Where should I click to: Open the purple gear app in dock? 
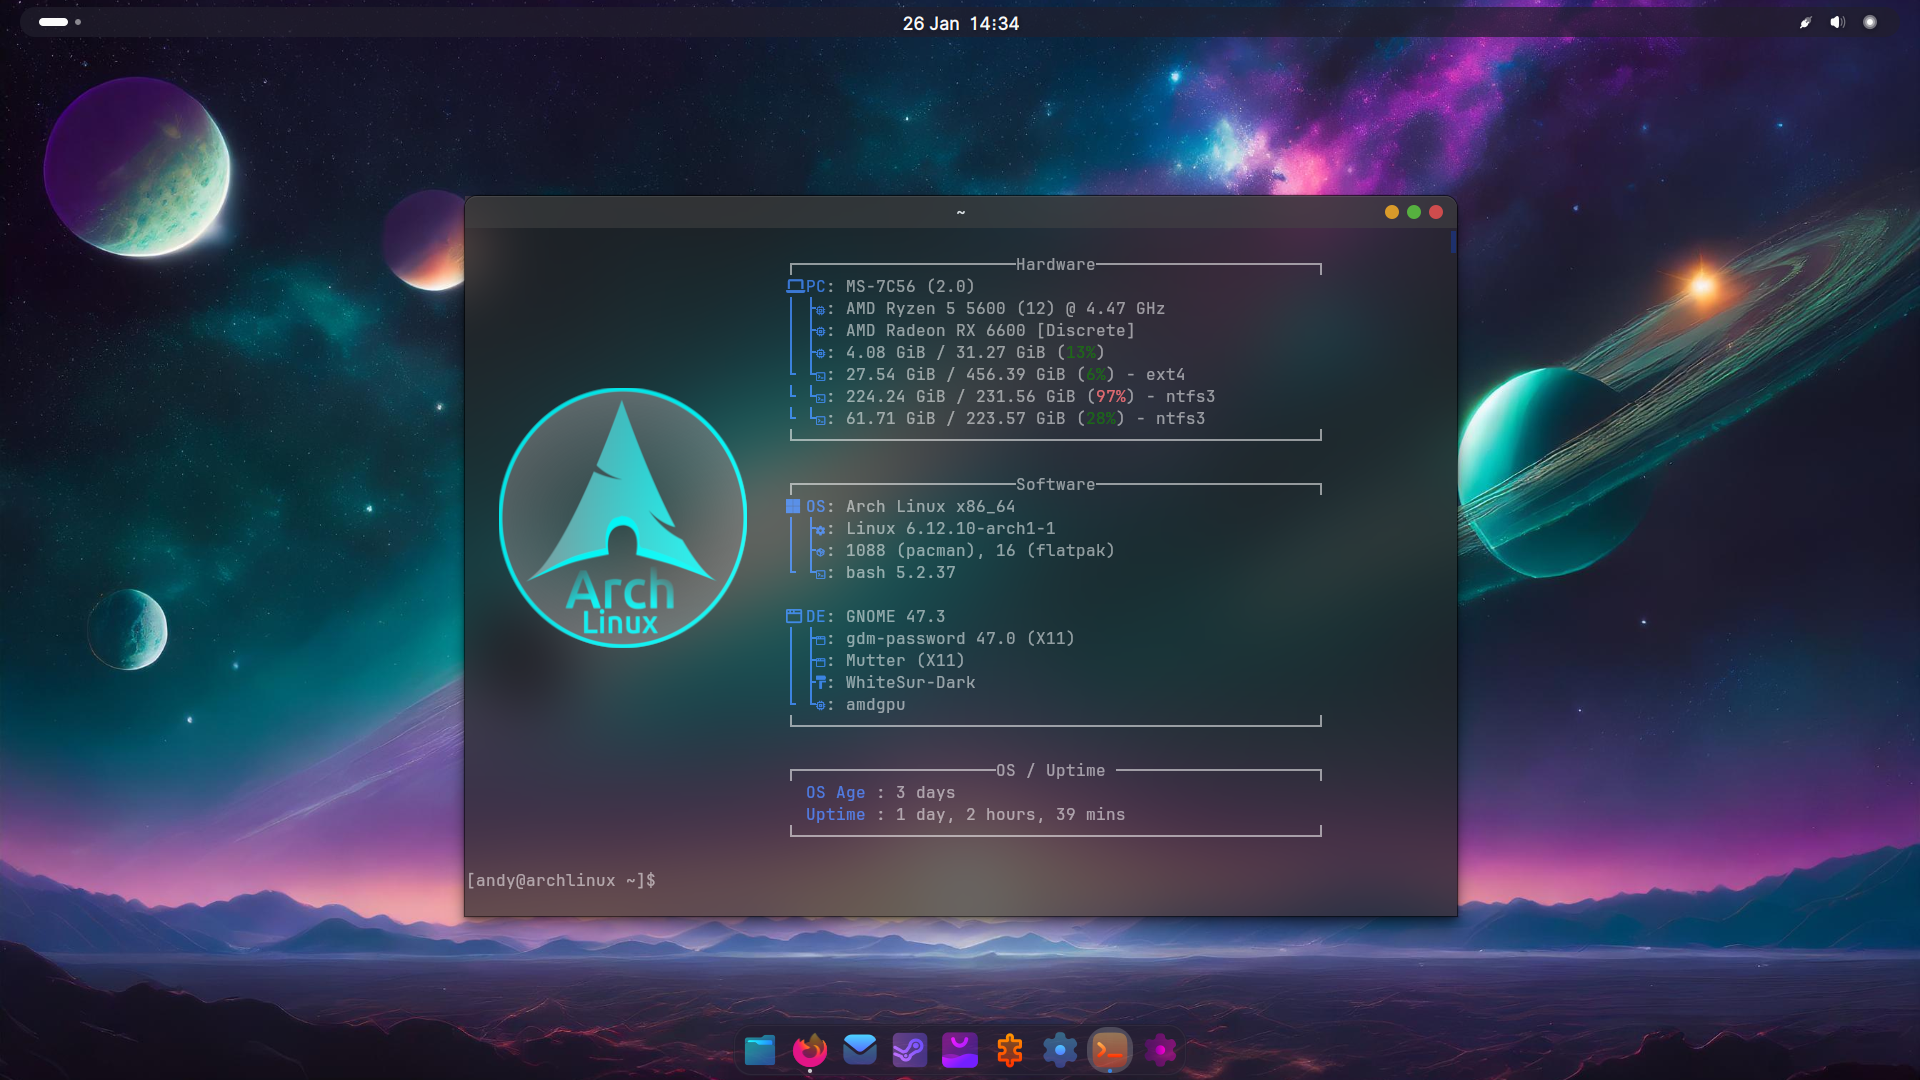1160,1050
